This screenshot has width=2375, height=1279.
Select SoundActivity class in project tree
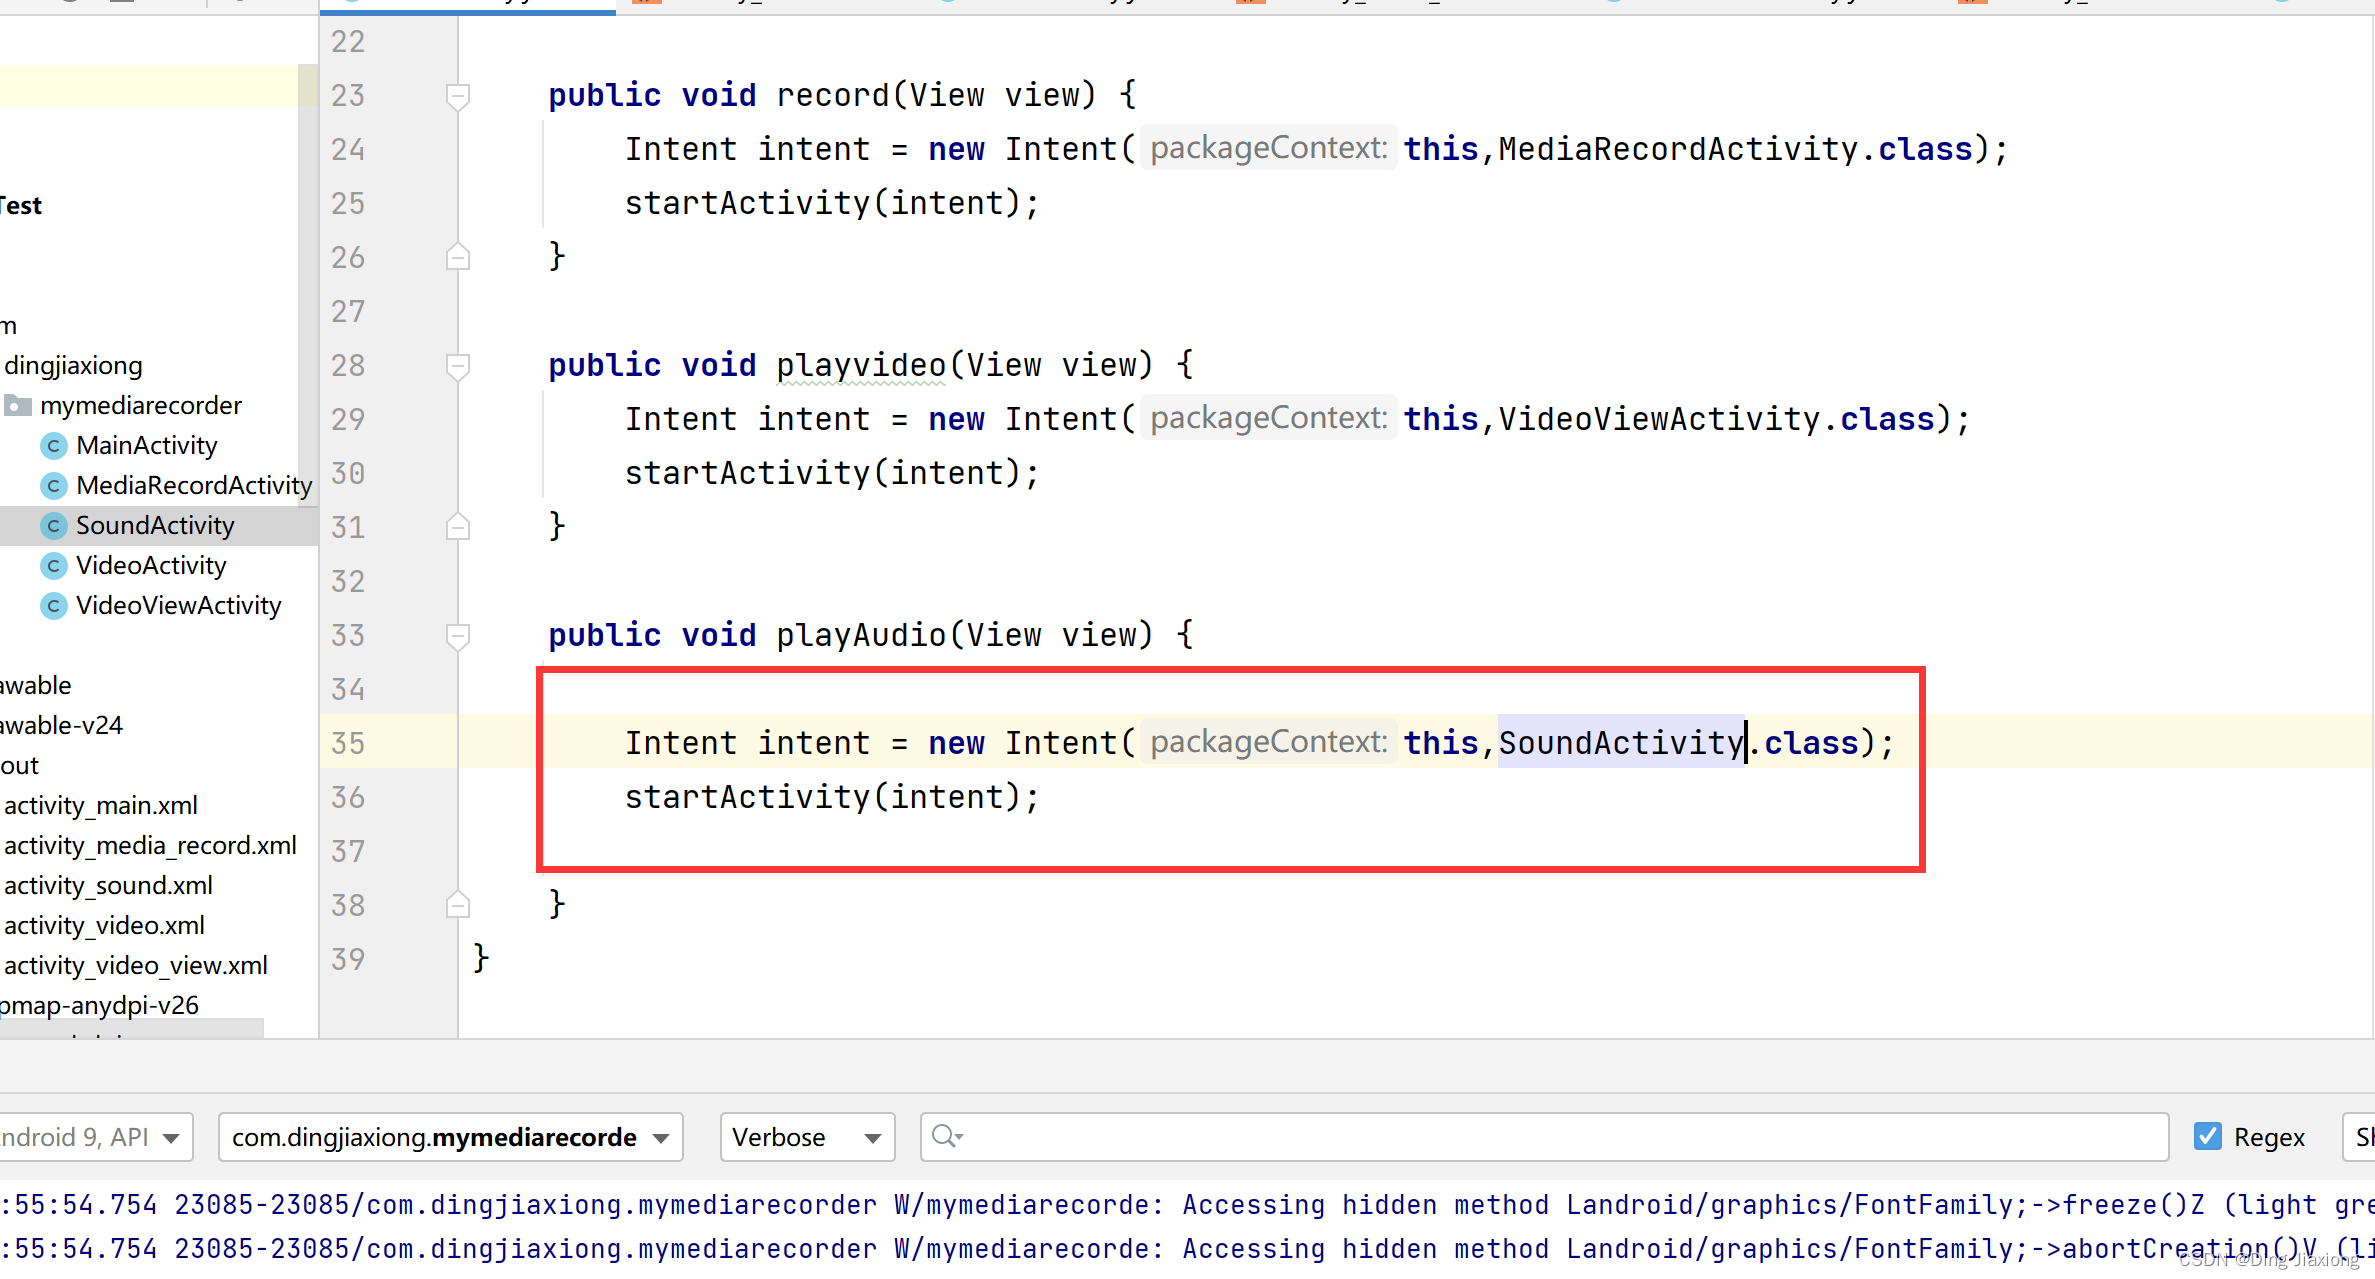[x=155, y=525]
